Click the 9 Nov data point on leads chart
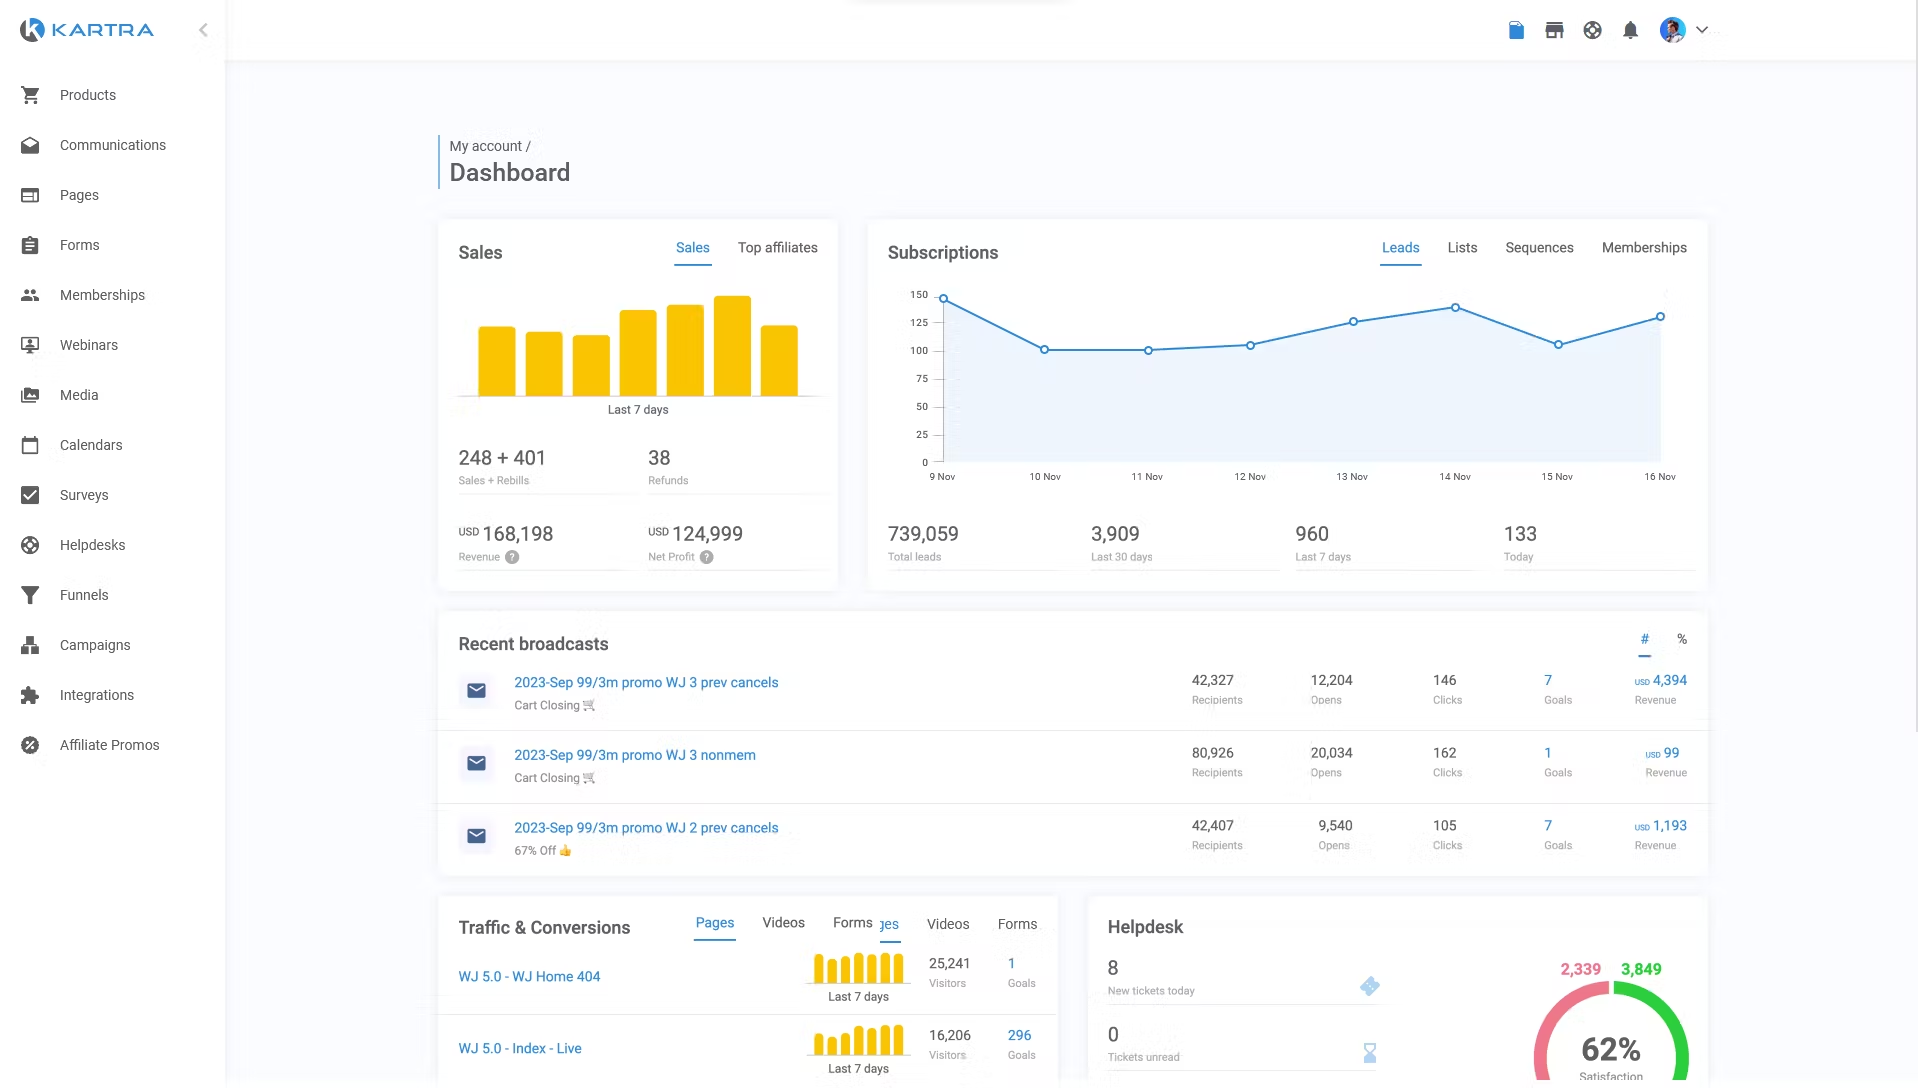 (943, 299)
